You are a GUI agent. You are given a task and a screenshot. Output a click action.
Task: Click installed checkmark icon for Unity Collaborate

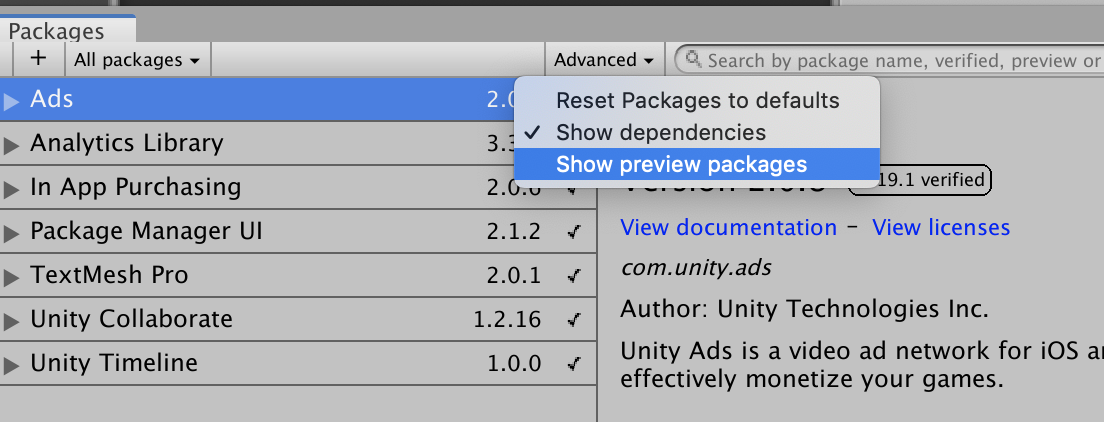(573, 320)
